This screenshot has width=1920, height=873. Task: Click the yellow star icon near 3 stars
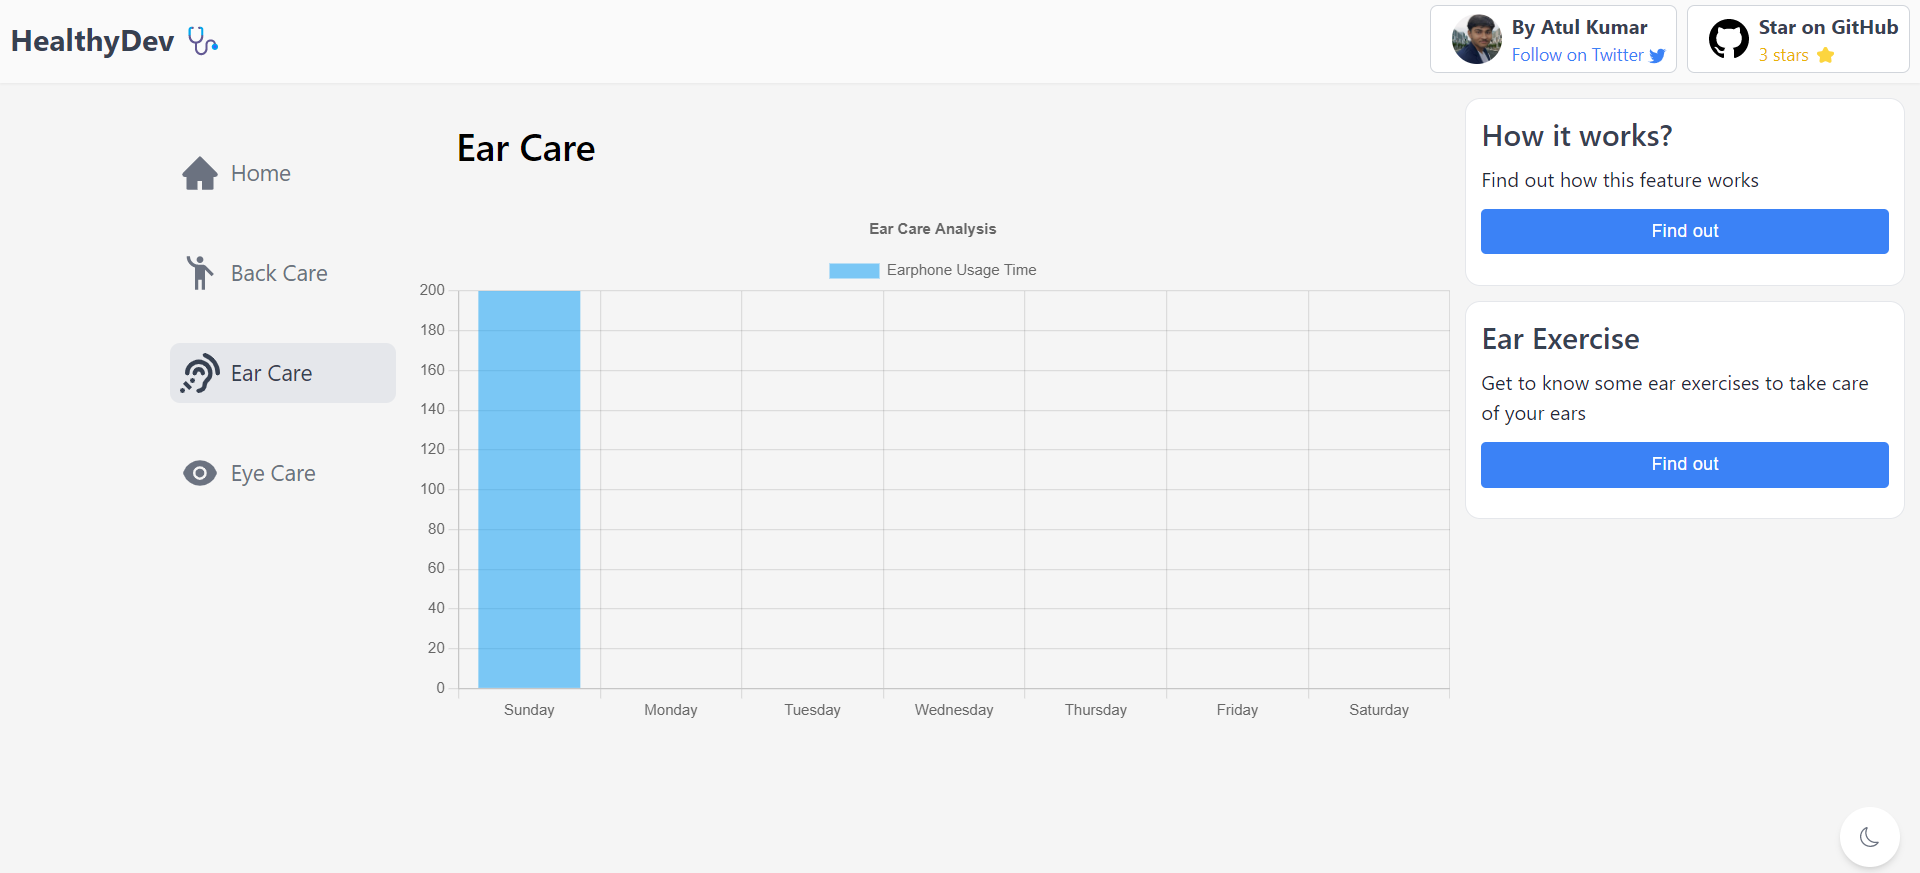1826,56
